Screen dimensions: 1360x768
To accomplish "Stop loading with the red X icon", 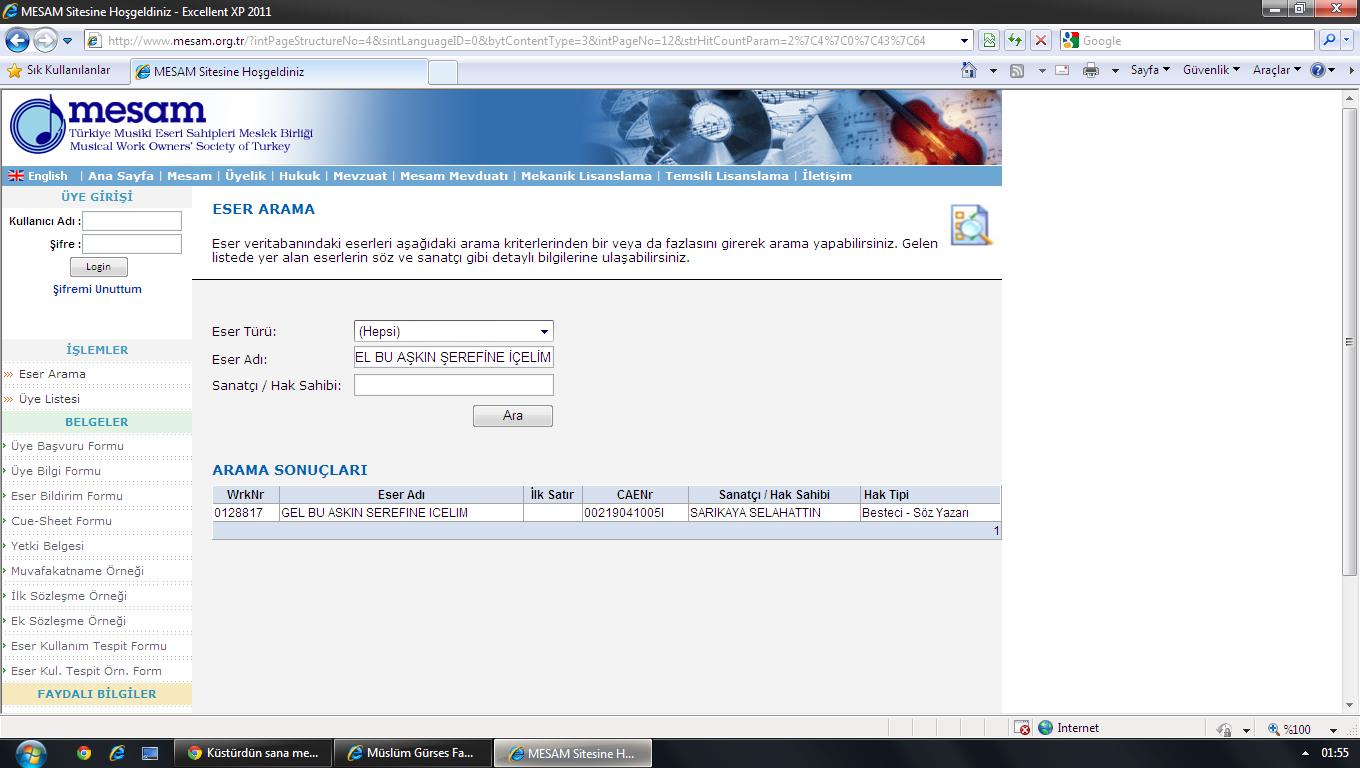I will click(x=1040, y=40).
